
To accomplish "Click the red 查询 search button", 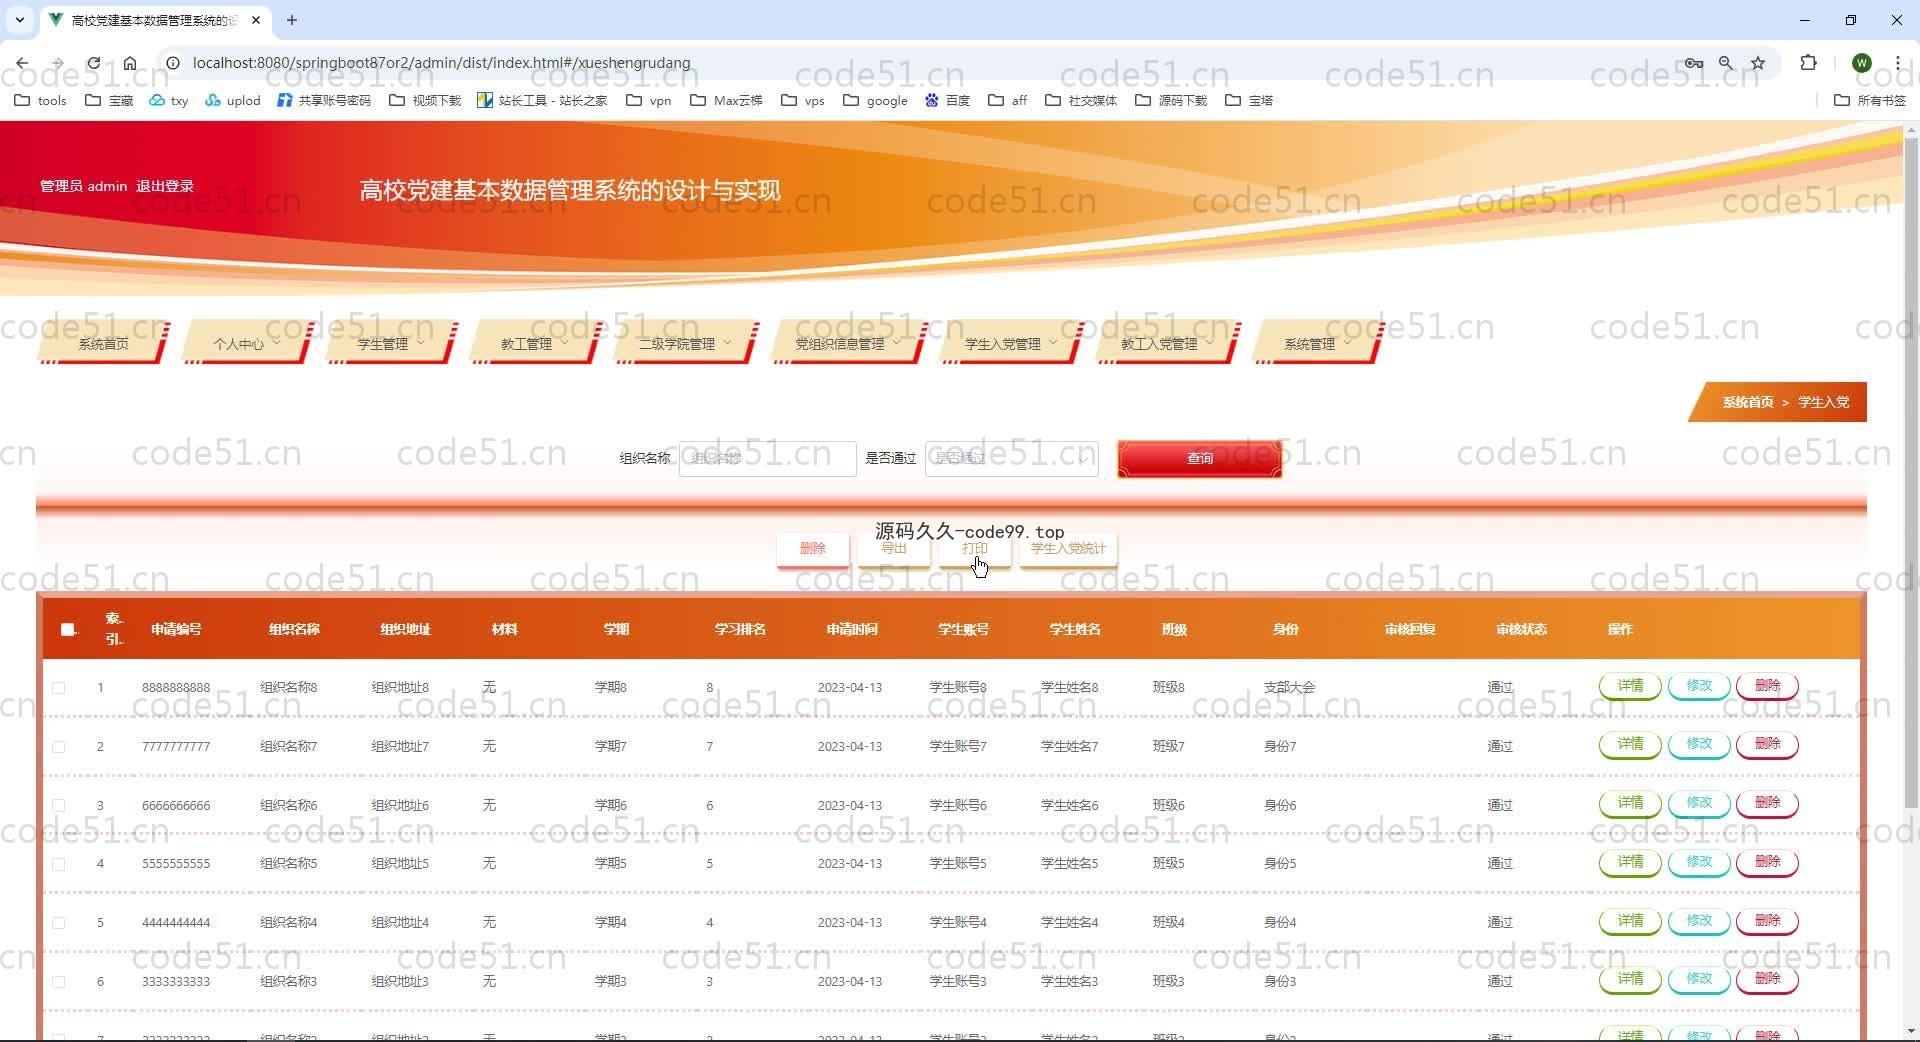I will [x=1199, y=458].
